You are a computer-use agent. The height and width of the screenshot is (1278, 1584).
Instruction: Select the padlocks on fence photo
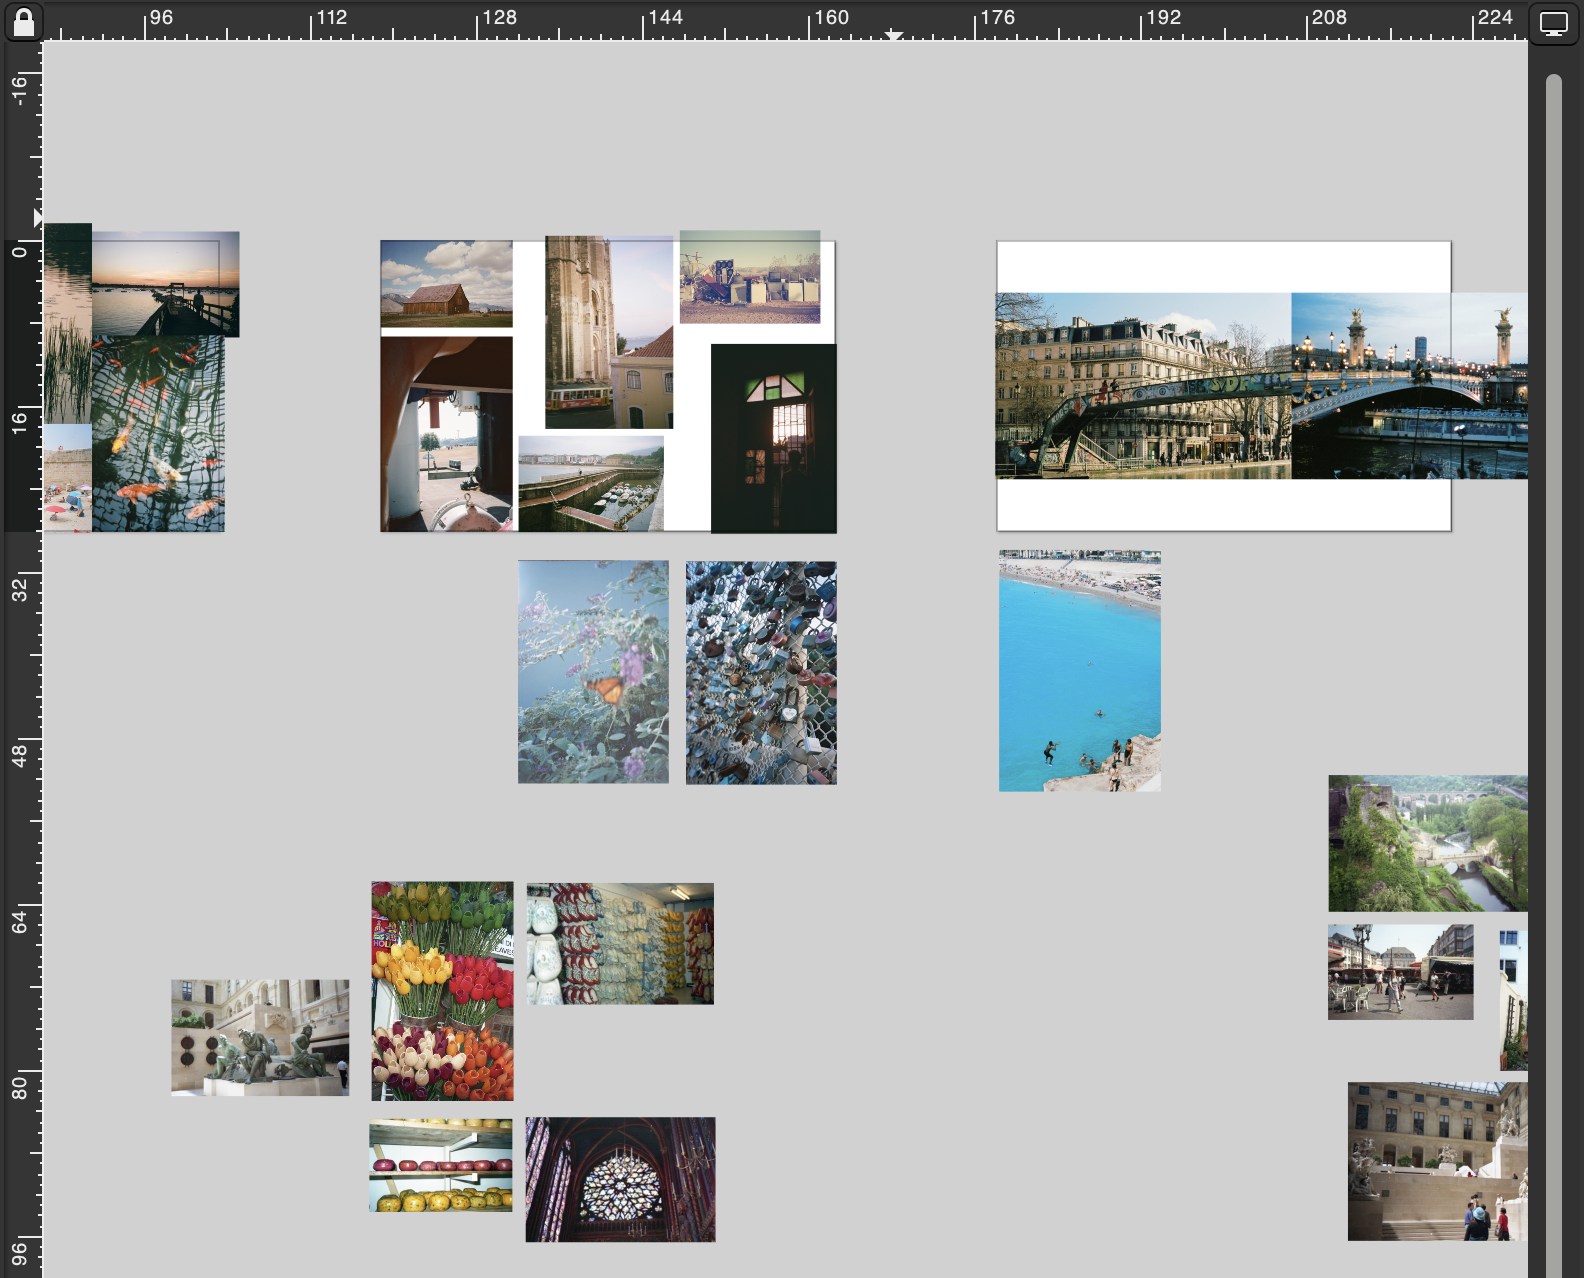(x=761, y=672)
